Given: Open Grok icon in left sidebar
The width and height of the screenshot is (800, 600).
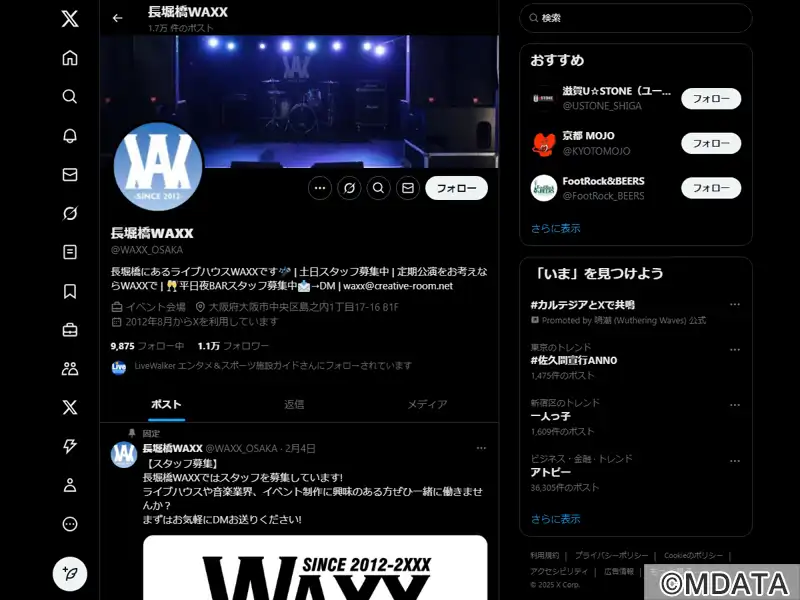Looking at the screenshot, I should coord(70,213).
